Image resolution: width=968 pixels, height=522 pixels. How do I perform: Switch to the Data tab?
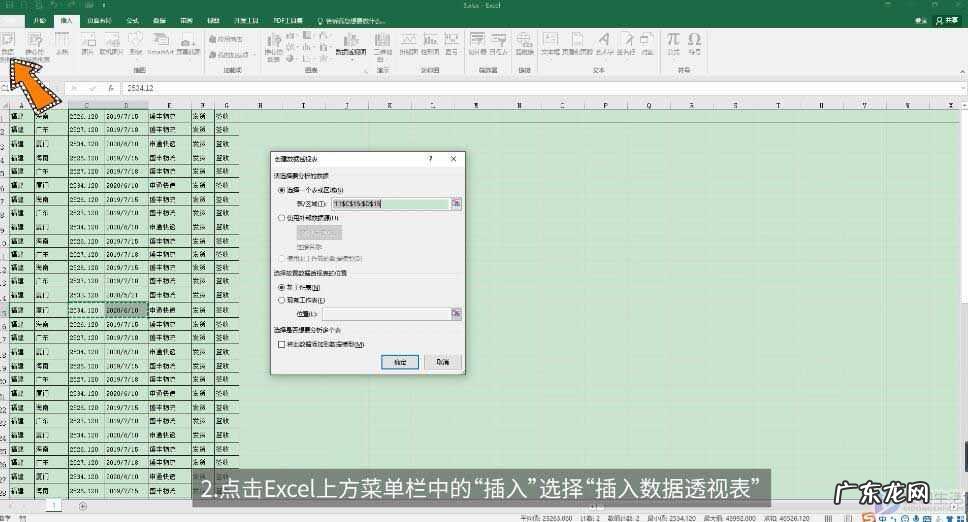pyautogui.click(x=159, y=20)
